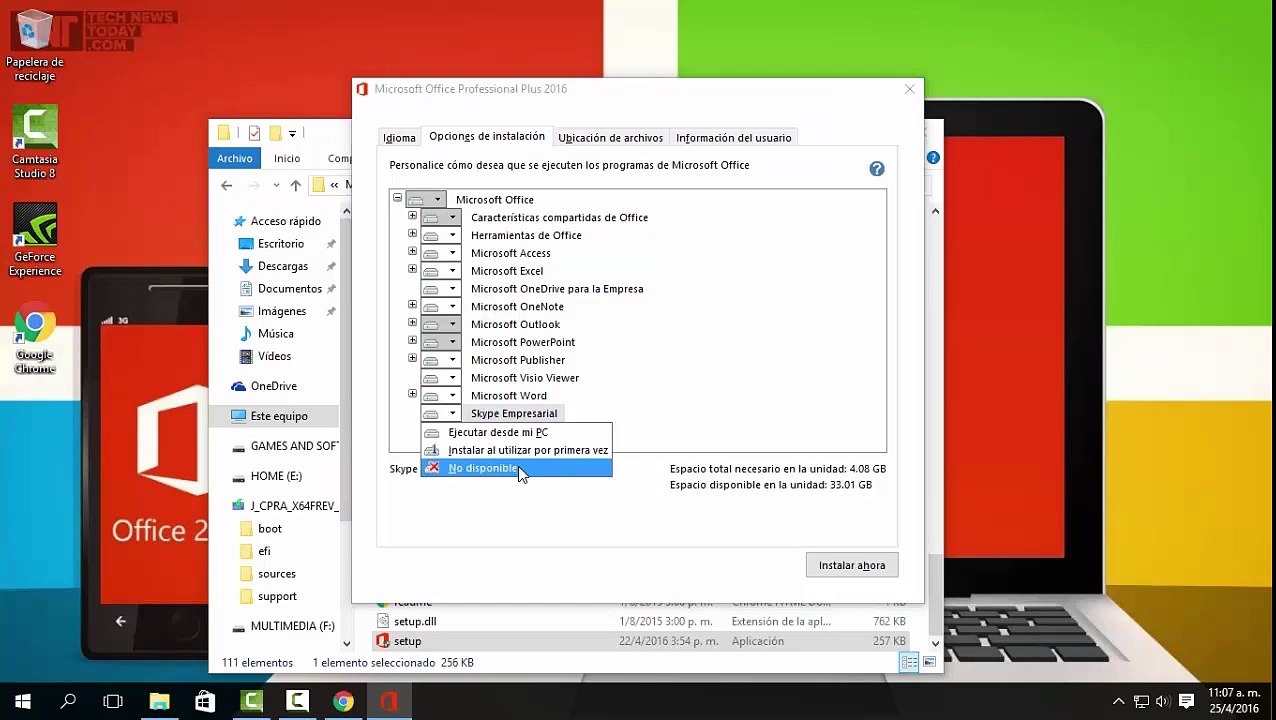The width and height of the screenshot is (1276, 720).
Task: Expand Herramientas de Office node
Action: click(412, 234)
